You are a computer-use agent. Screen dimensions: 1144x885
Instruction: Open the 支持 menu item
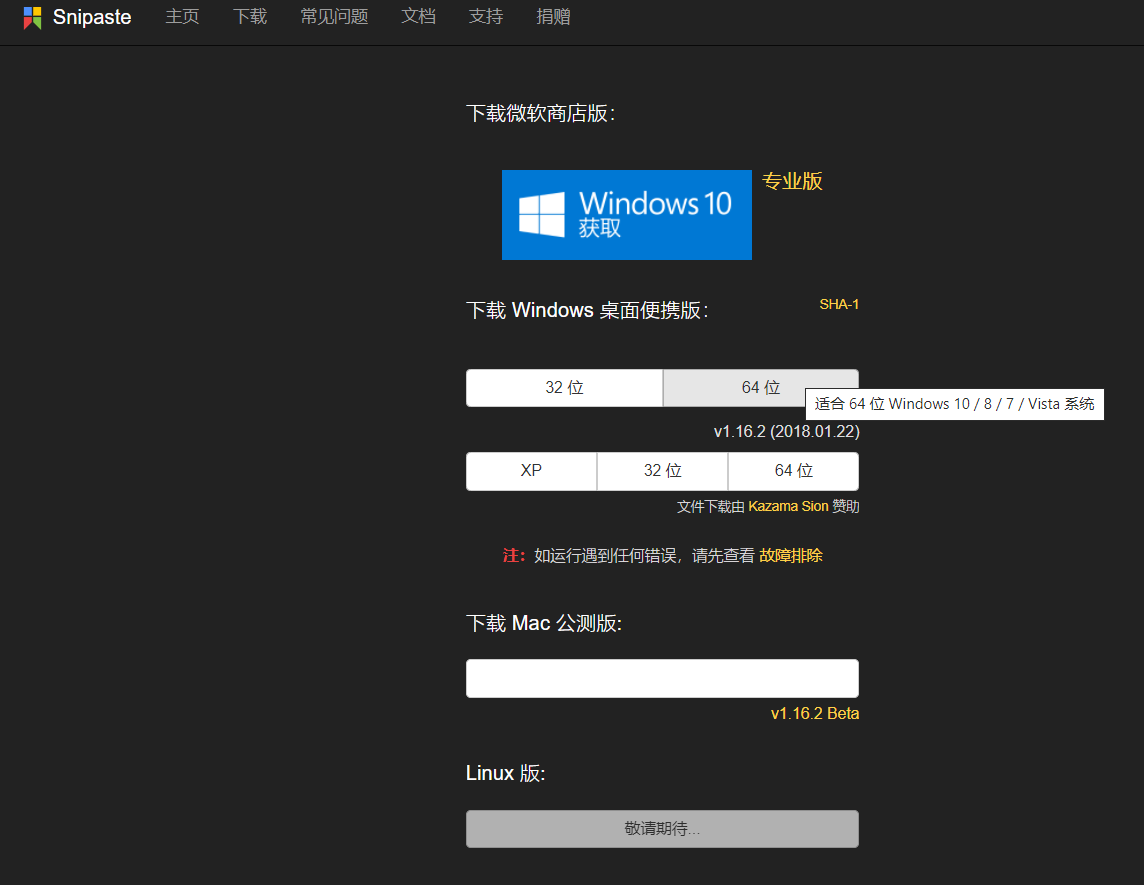point(485,17)
